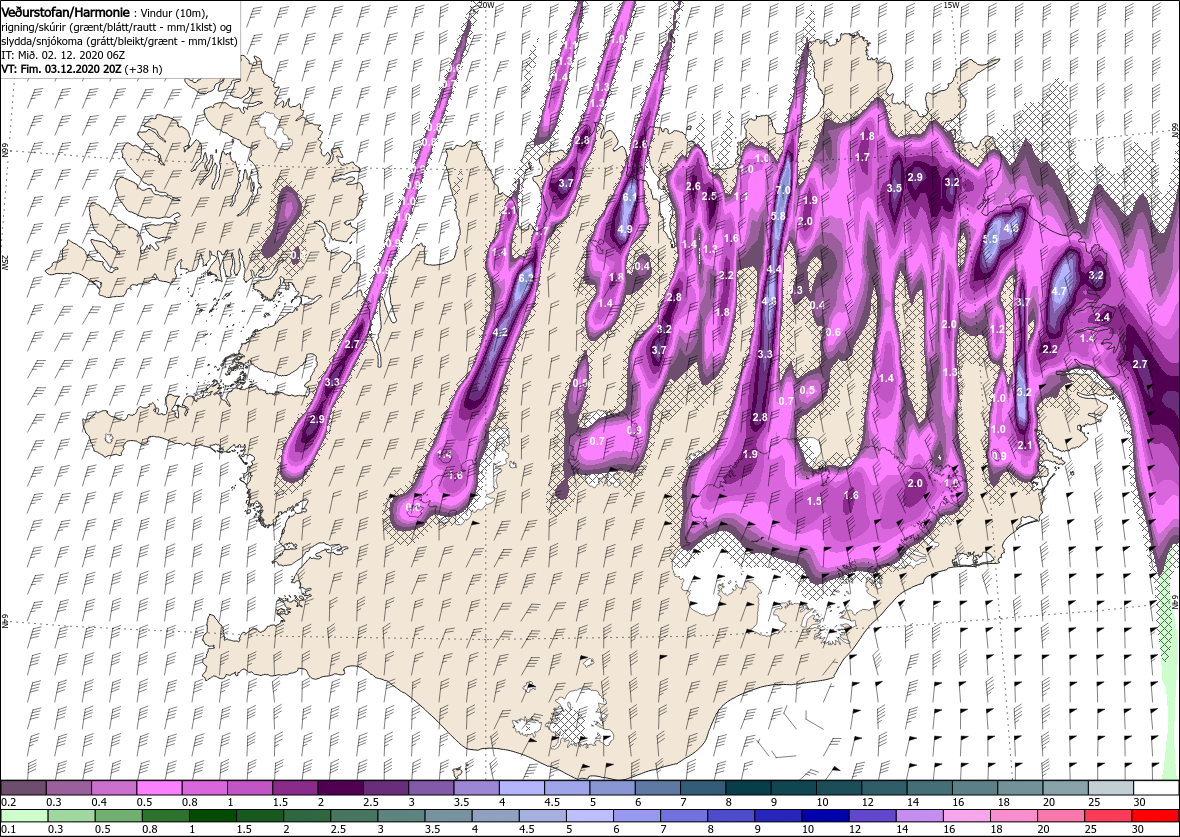
Task: Click the '6.1' precipitation value on map
Action: coord(630,197)
